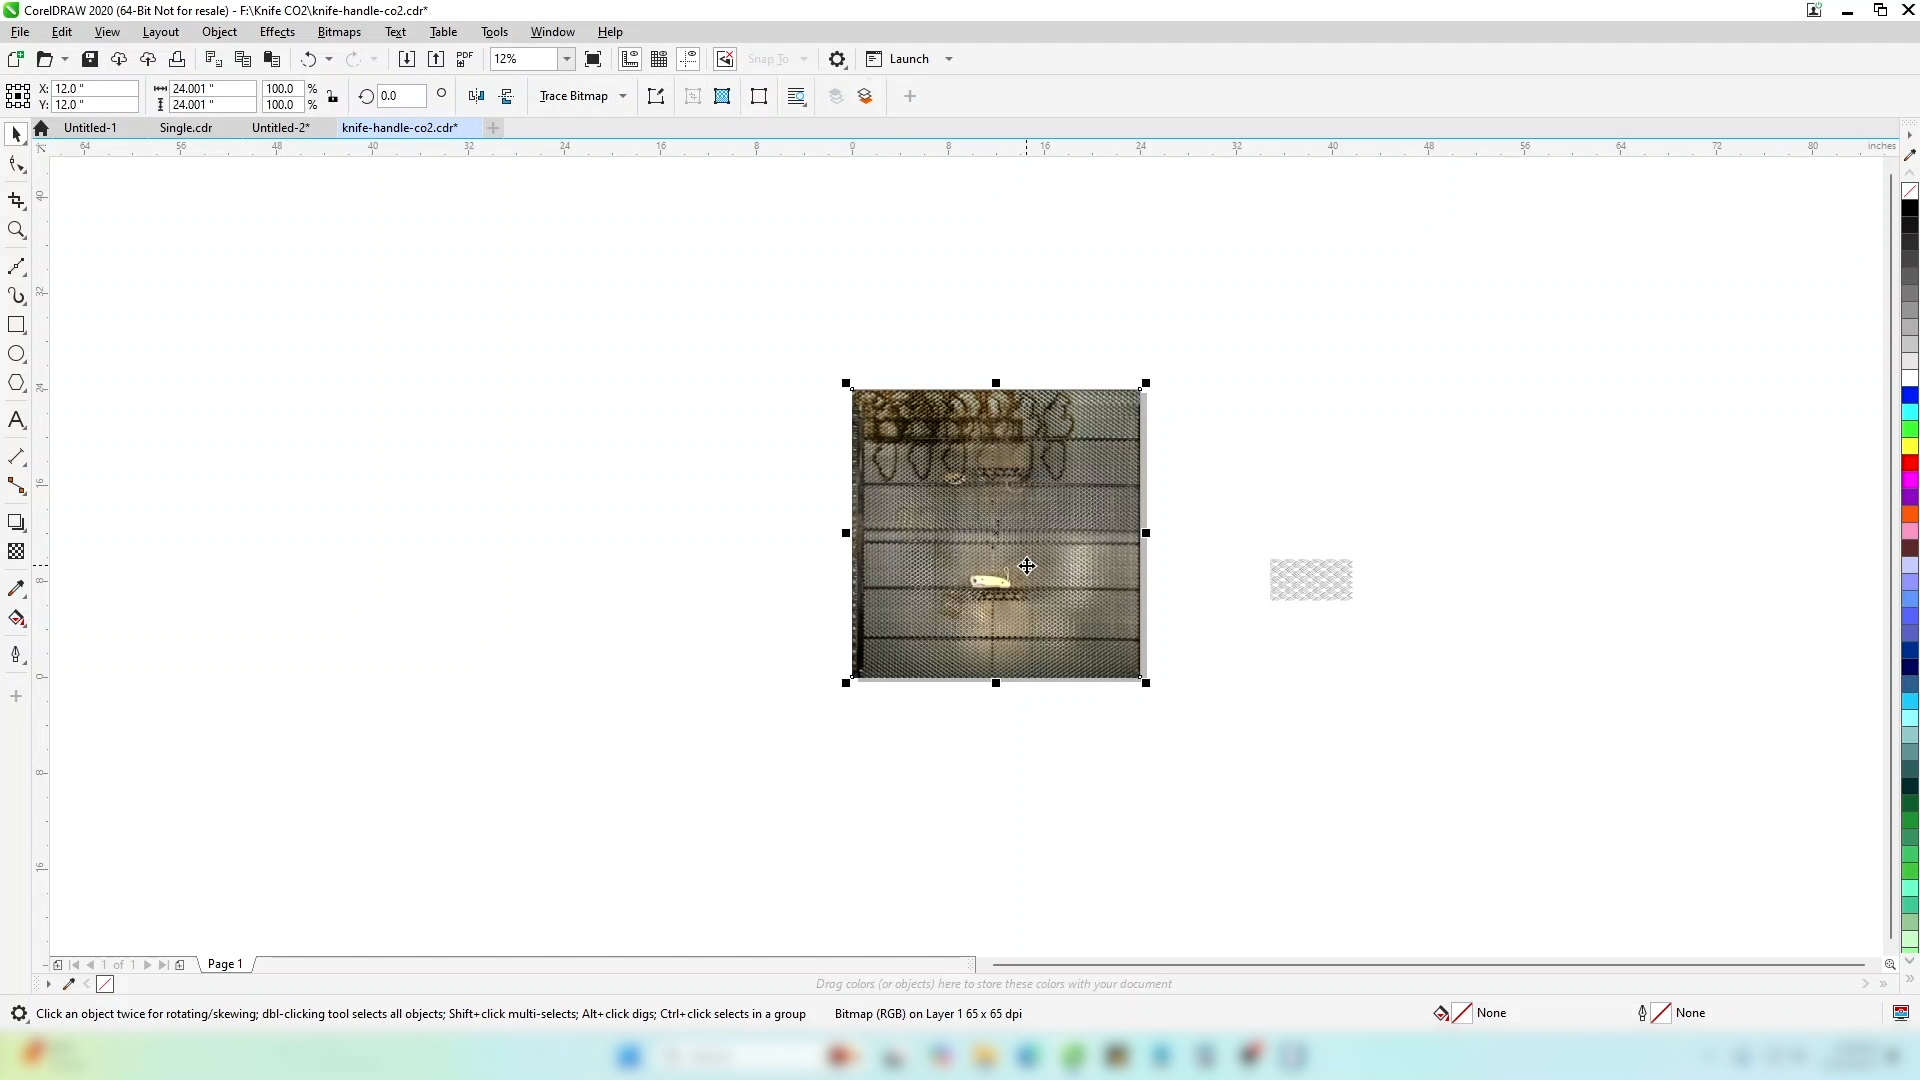Click the rotation angle input field
Image resolution: width=1920 pixels, height=1080 pixels.
(401, 96)
